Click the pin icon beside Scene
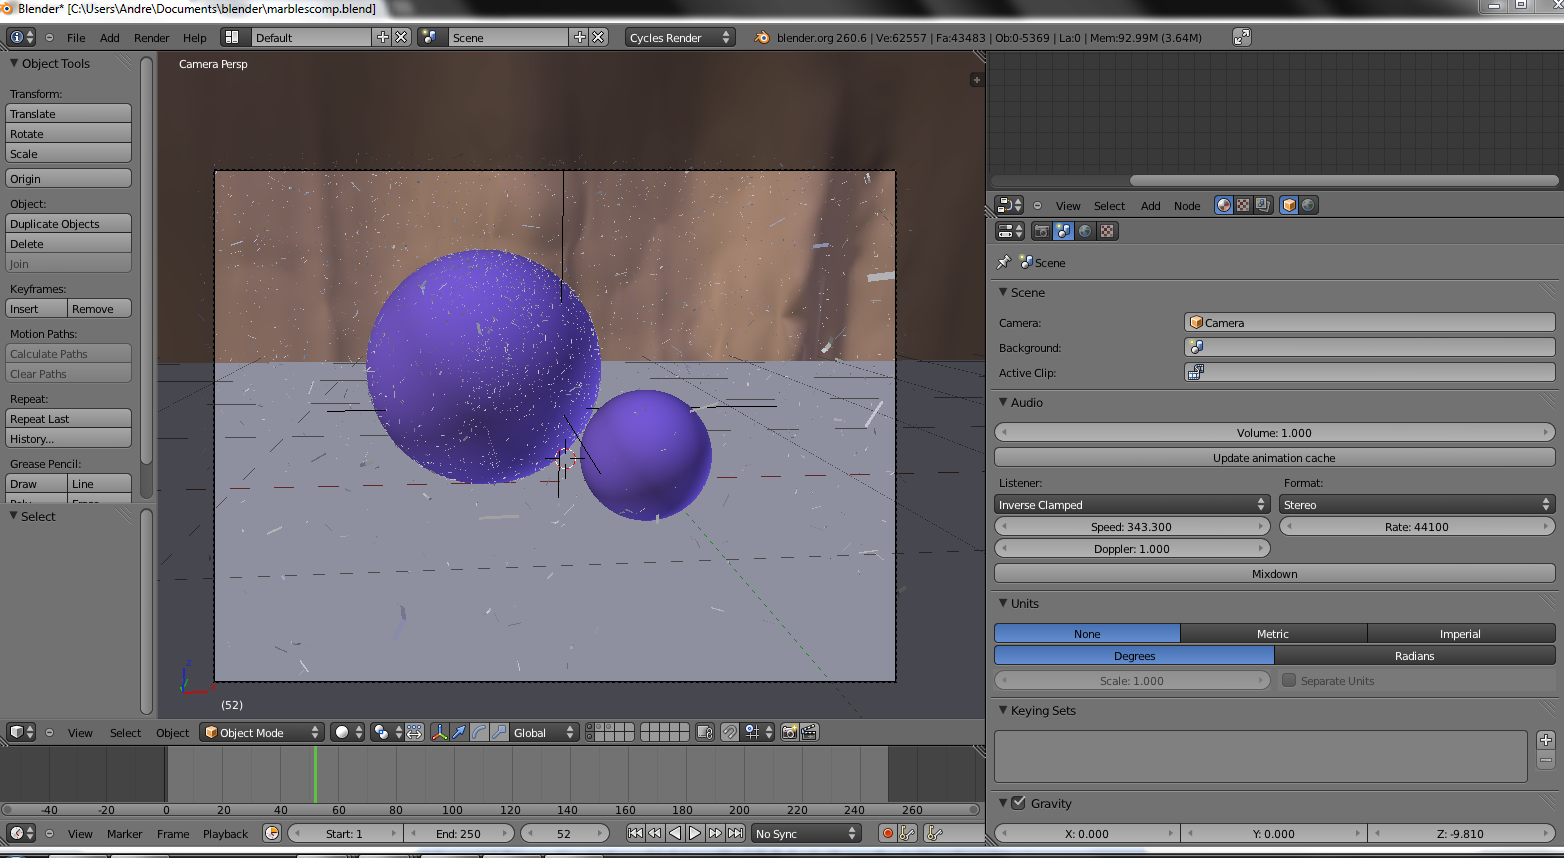This screenshot has height=858, width=1564. (x=1004, y=262)
